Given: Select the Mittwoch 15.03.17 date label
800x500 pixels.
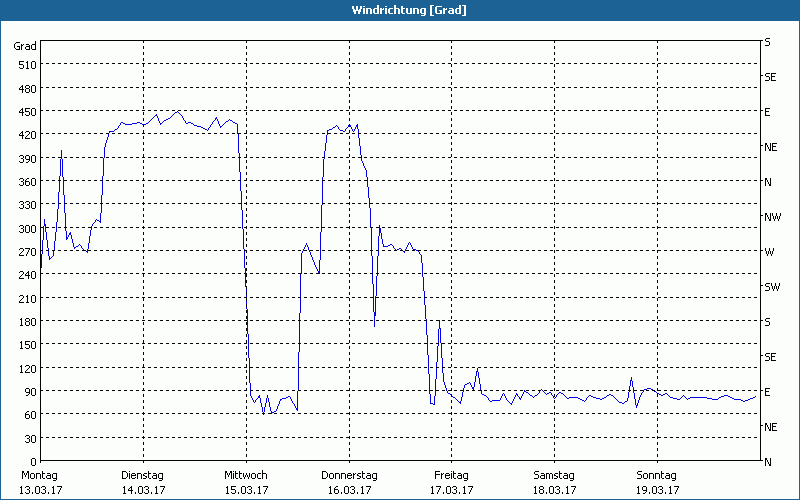Looking at the screenshot, I should [245, 482].
